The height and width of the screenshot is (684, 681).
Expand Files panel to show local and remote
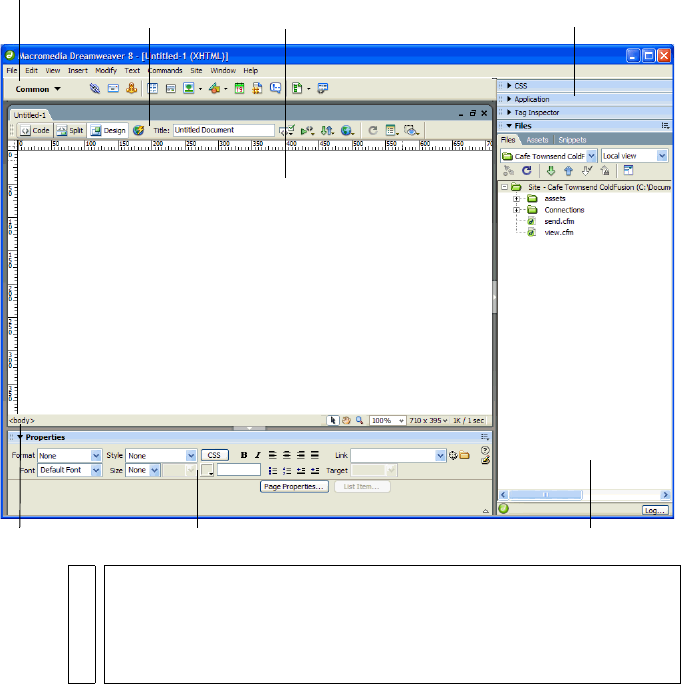[x=628, y=171]
